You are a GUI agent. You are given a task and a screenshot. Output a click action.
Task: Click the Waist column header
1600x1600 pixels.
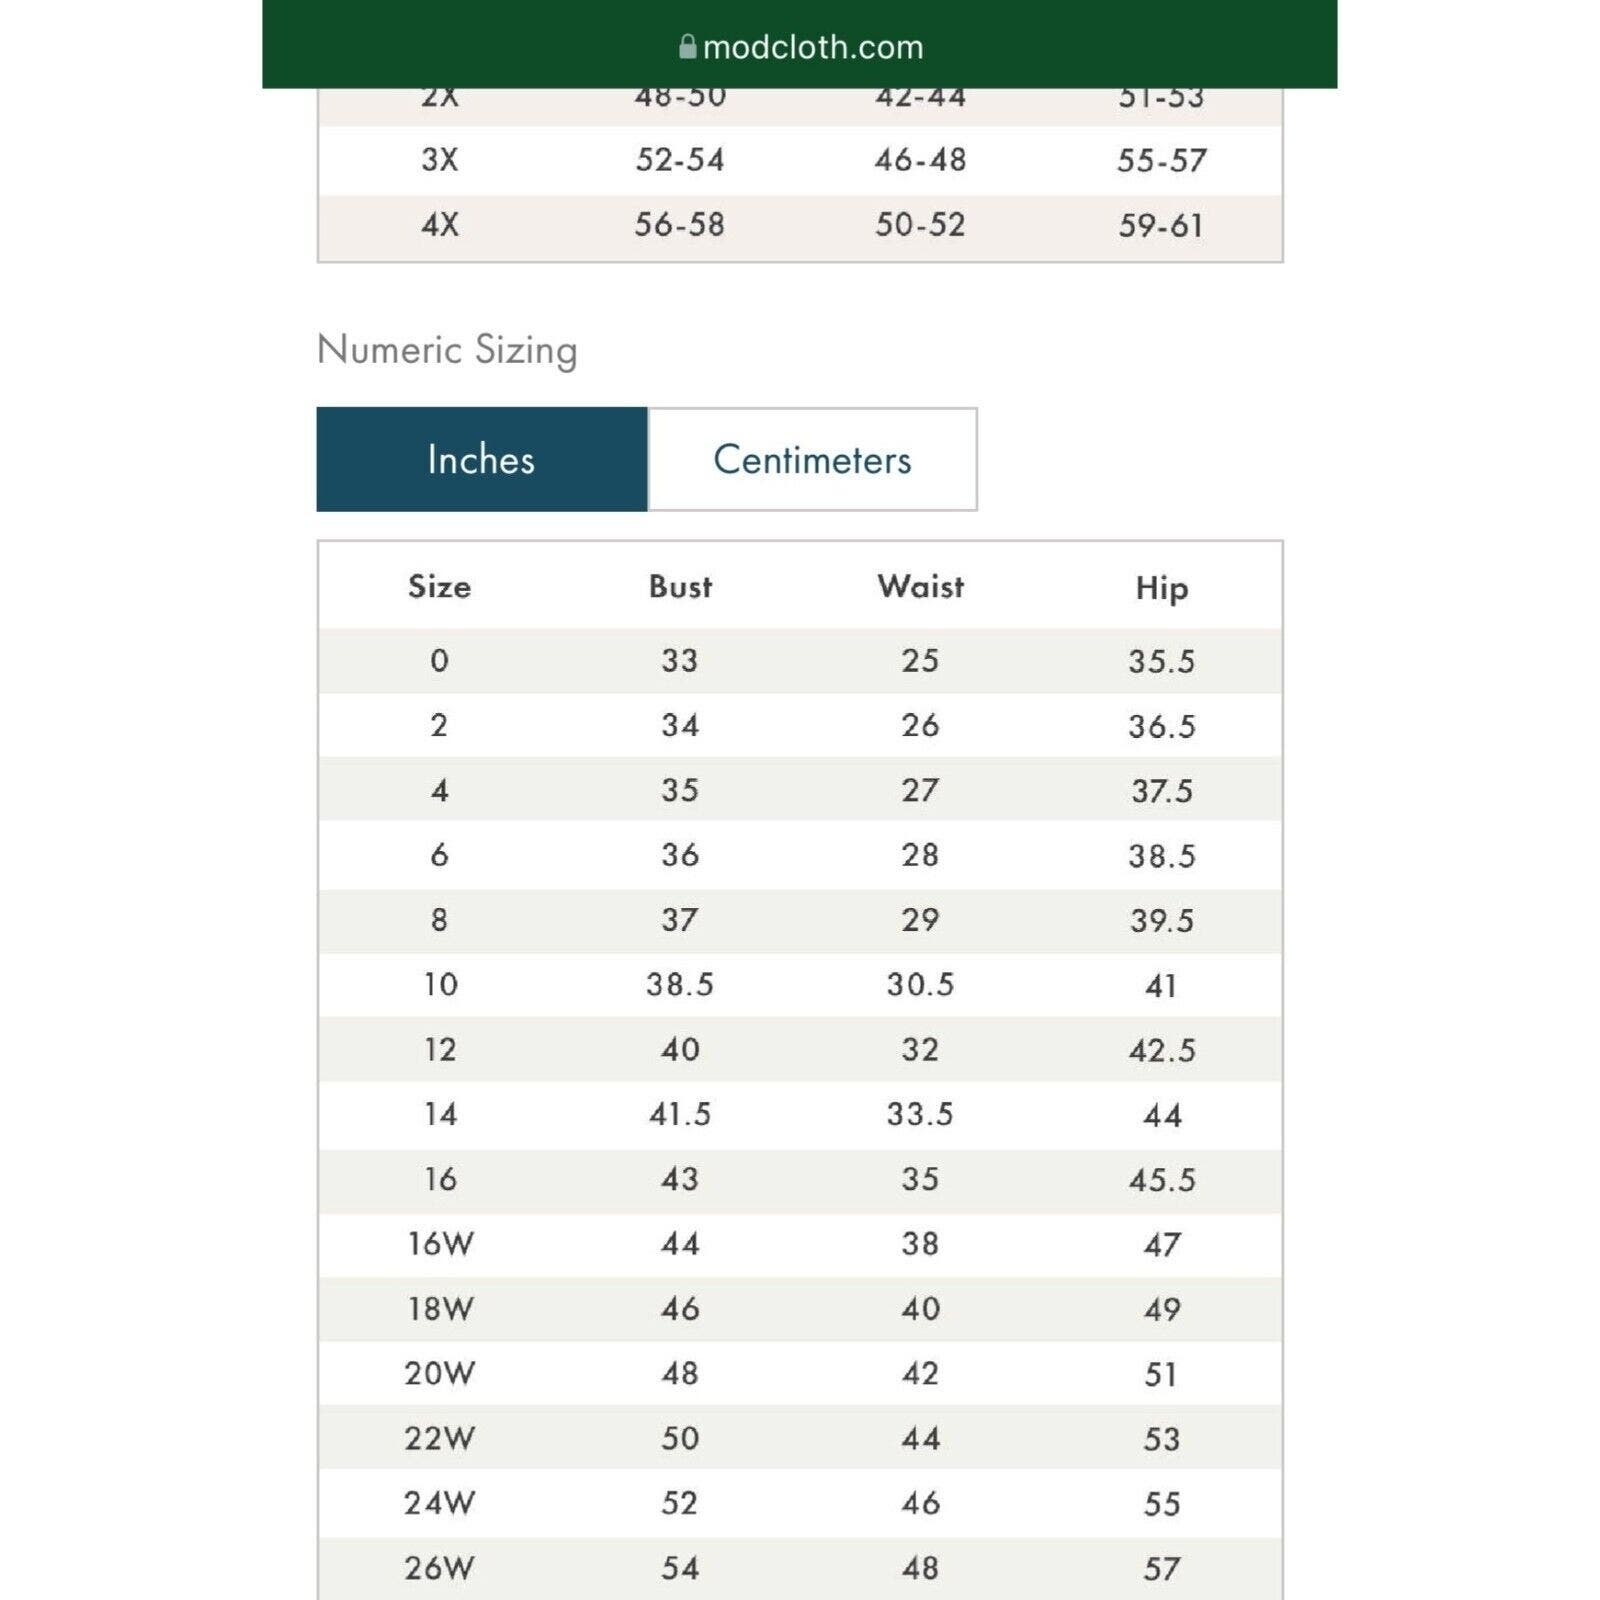[921, 586]
